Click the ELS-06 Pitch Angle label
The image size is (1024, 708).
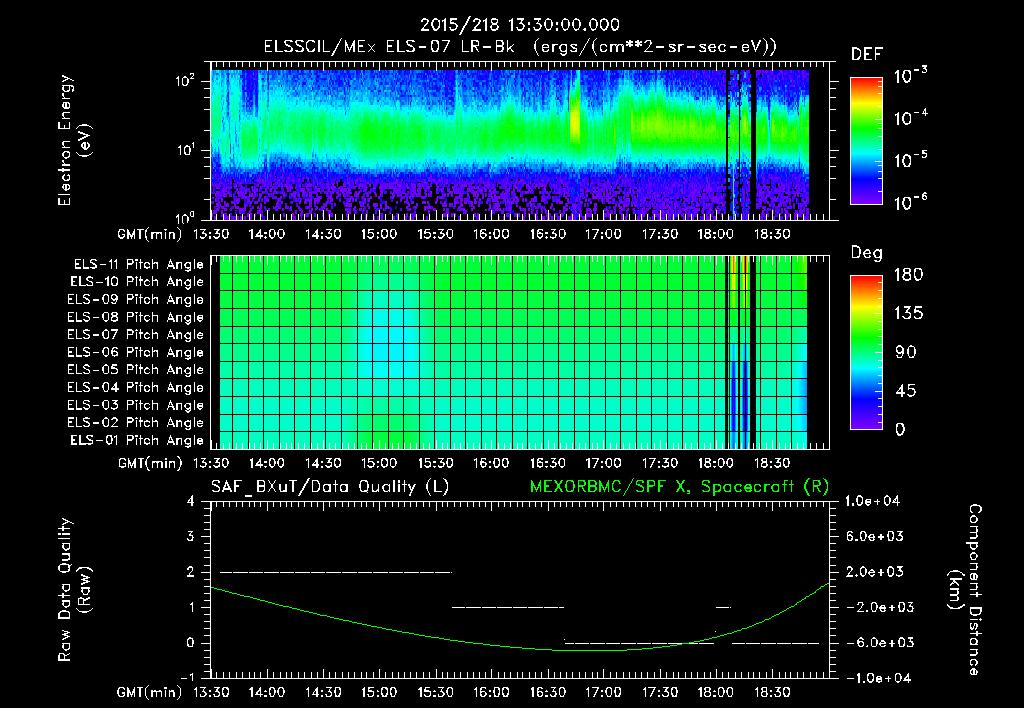pyautogui.click(x=136, y=353)
